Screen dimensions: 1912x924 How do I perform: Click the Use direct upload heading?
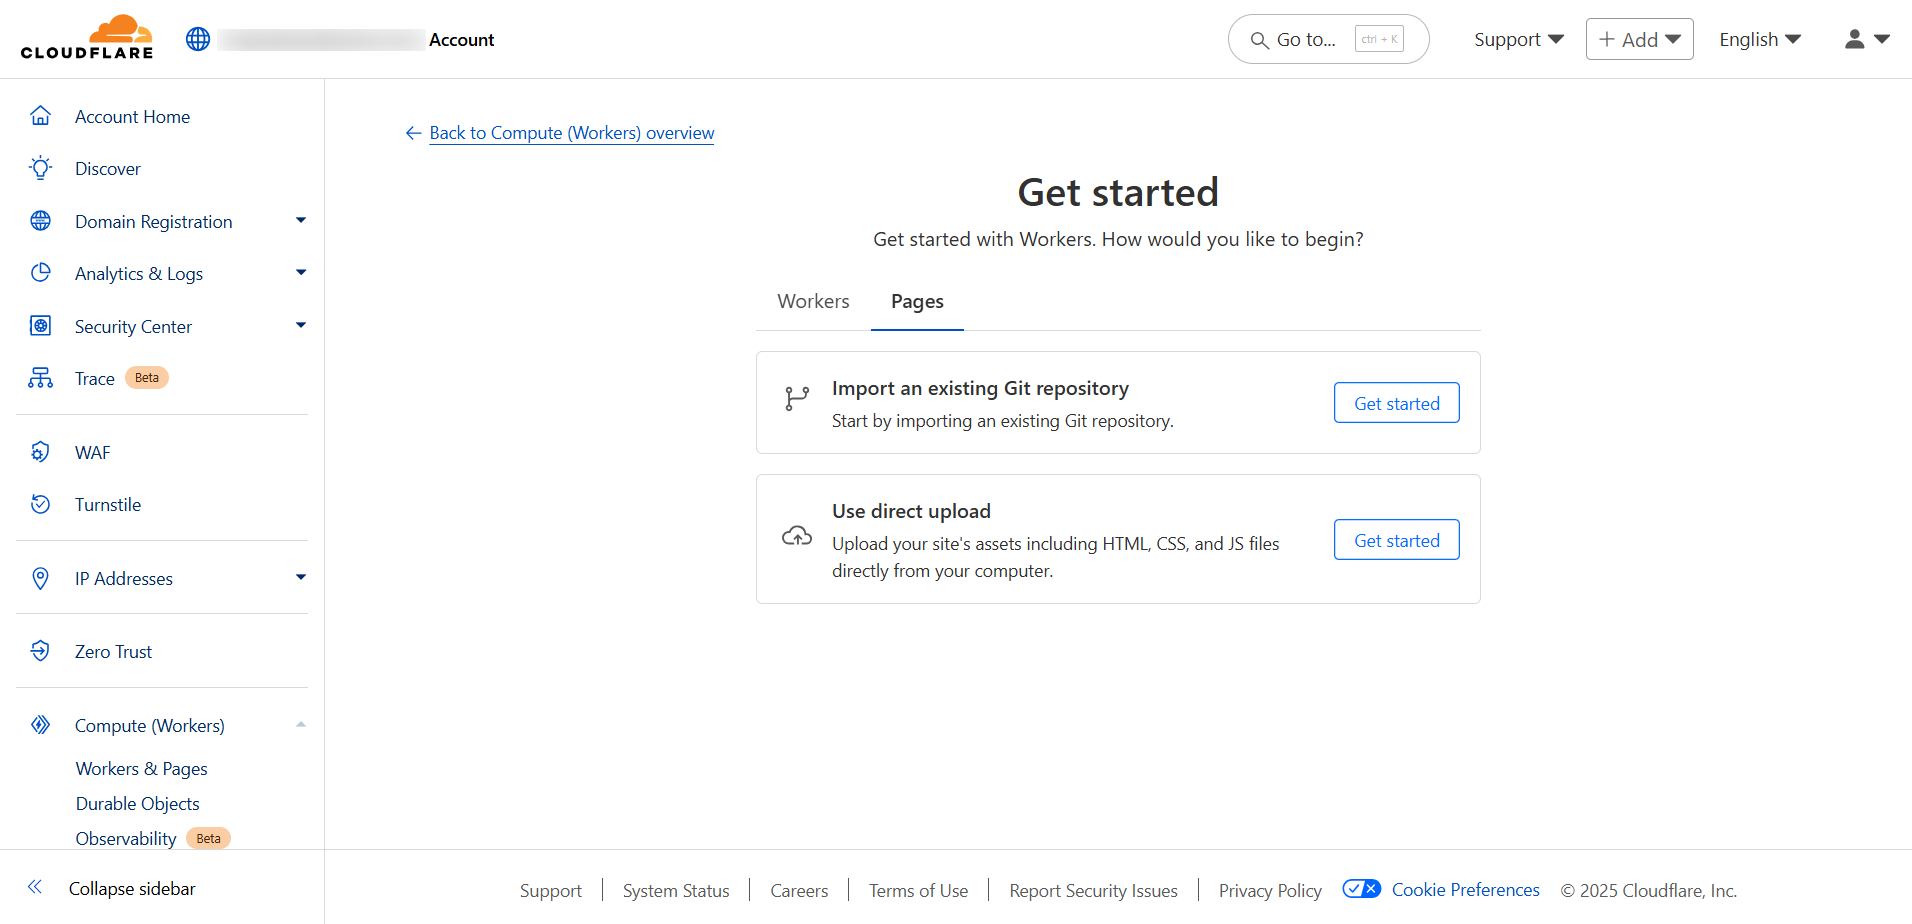click(x=911, y=511)
